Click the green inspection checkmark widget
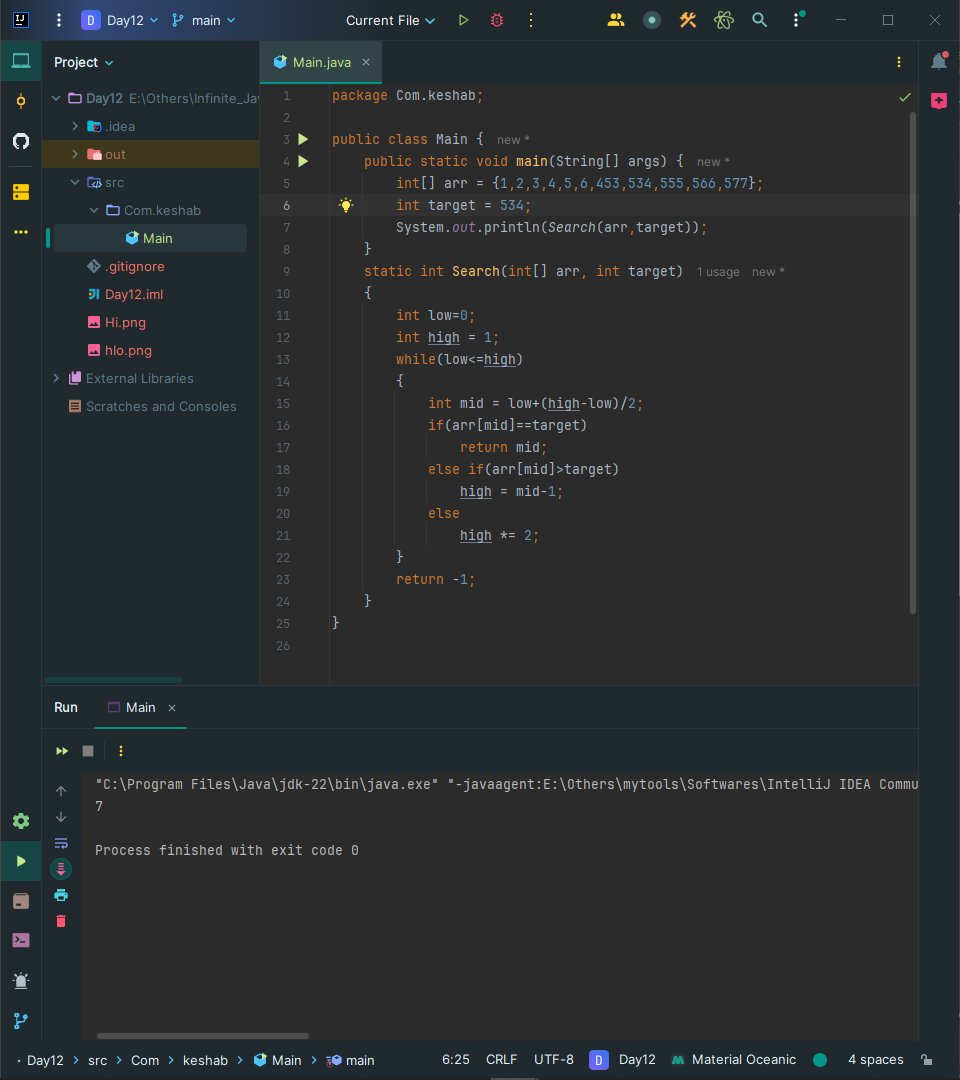 coord(904,96)
